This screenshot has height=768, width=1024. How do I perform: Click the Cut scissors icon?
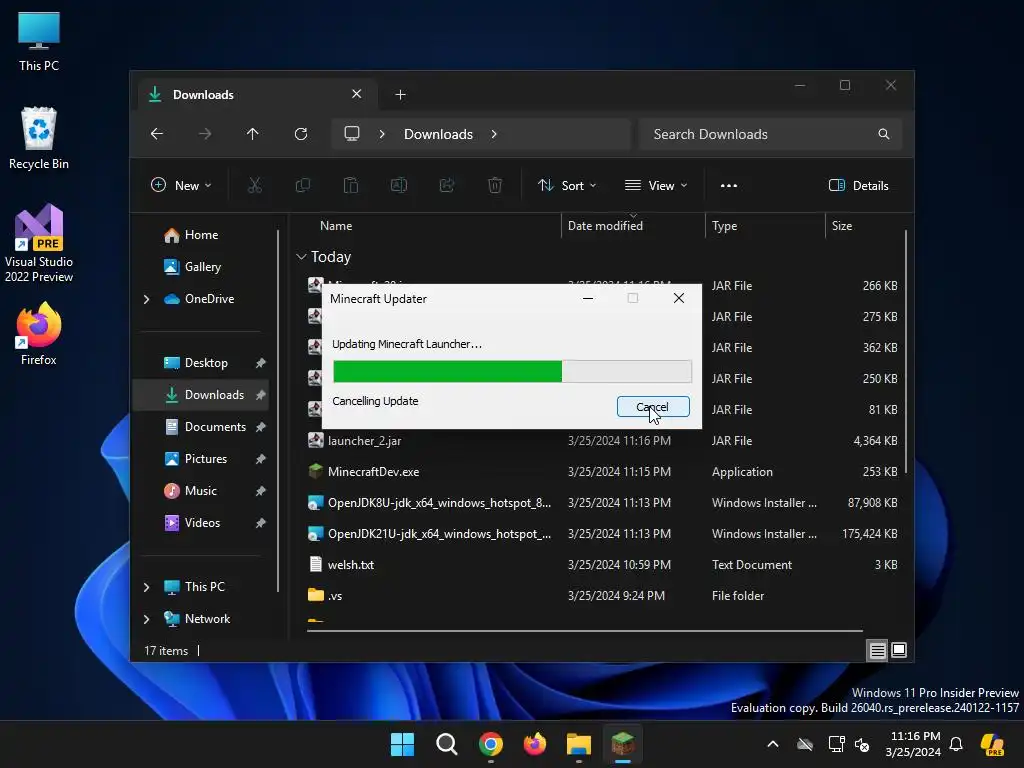pyautogui.click(x=255, y=185)
